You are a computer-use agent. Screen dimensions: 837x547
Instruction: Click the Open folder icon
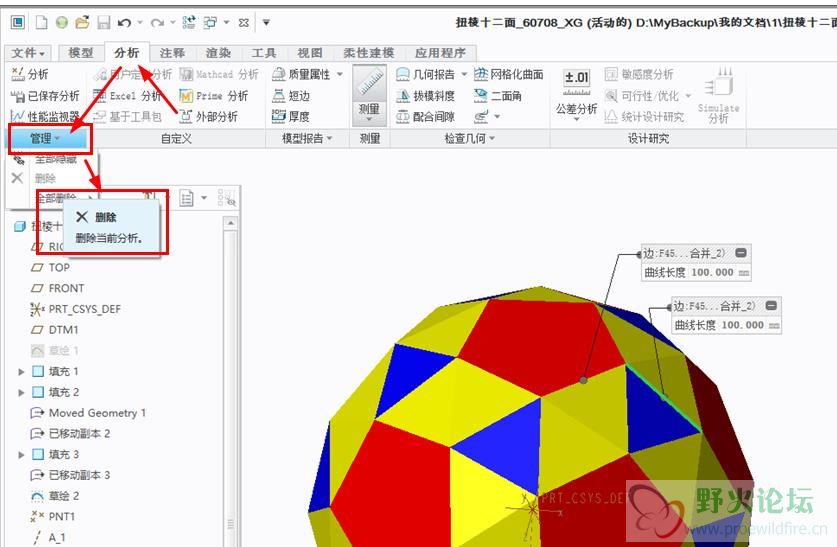[82, 22]
